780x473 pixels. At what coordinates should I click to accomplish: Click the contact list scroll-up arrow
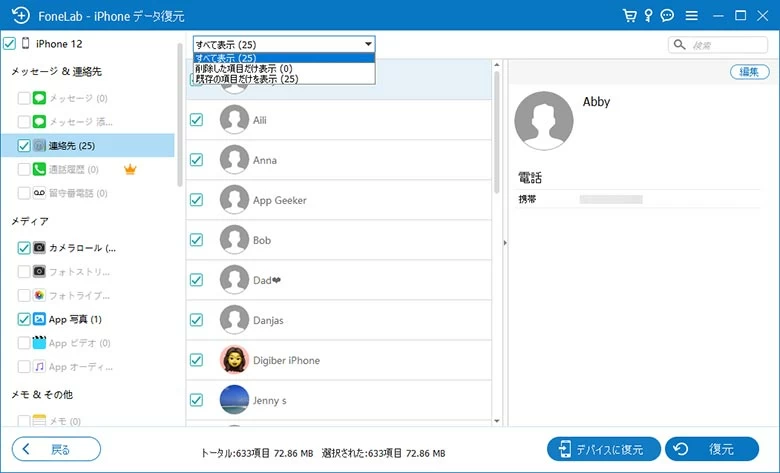pyautogui.click(x=496, y=65)
